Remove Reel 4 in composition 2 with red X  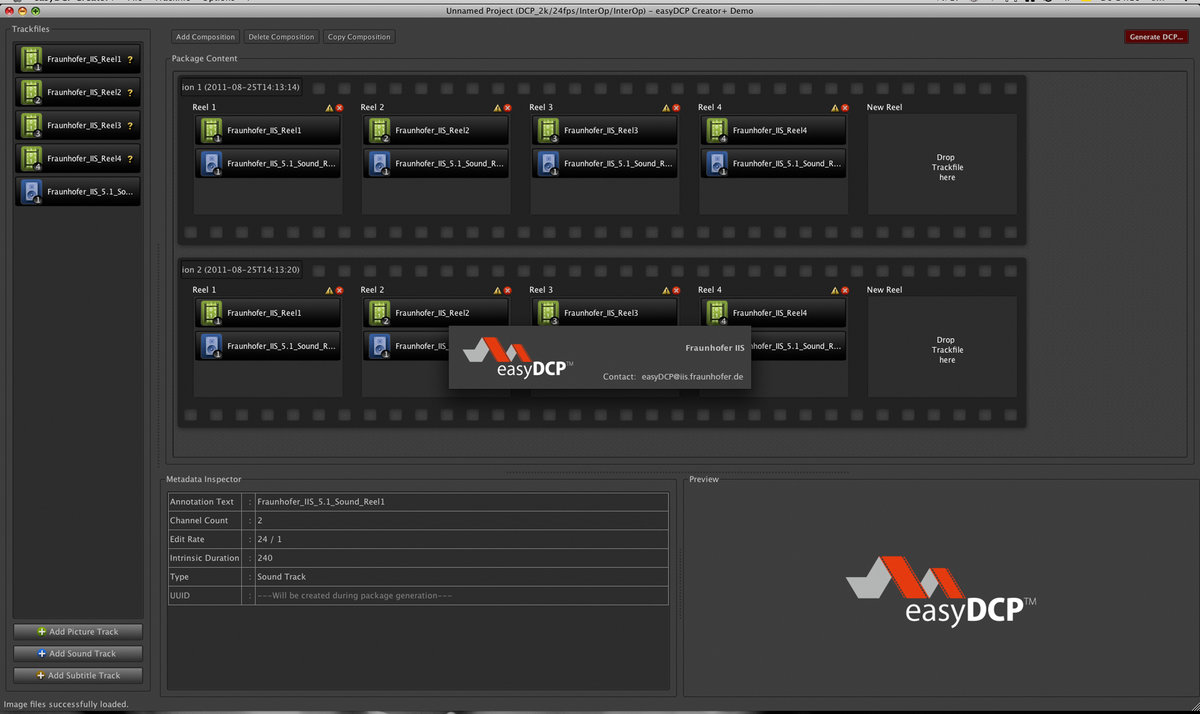(x=844, y=290)
